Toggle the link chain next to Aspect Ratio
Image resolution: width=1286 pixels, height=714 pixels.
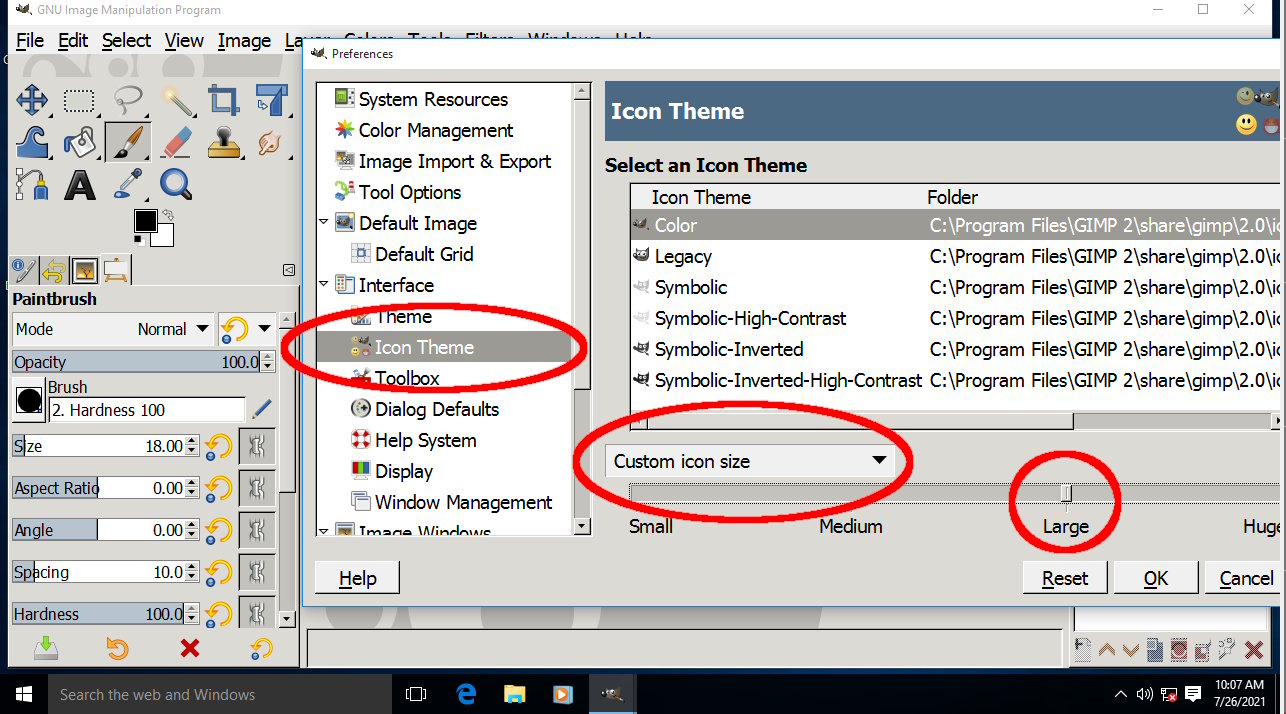click(x=257, y=488)
